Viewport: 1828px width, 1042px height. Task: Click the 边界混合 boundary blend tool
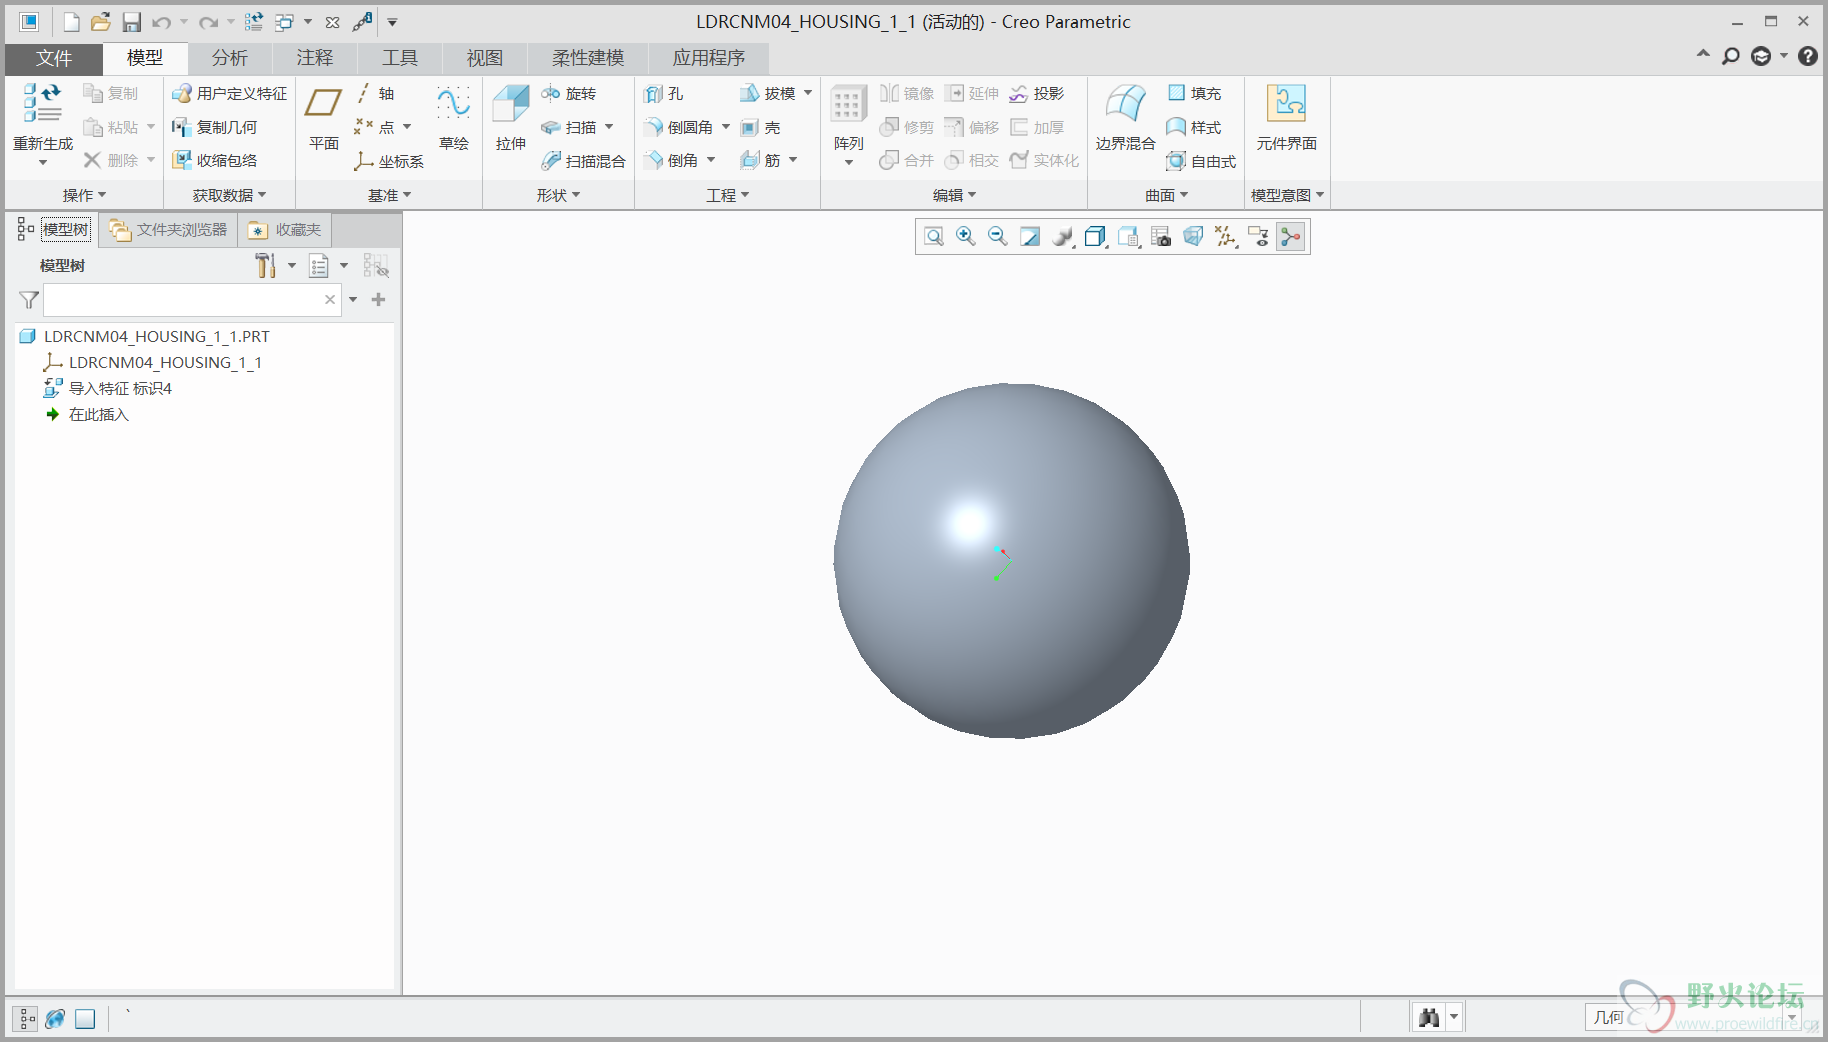click(x=1125, y=118)
